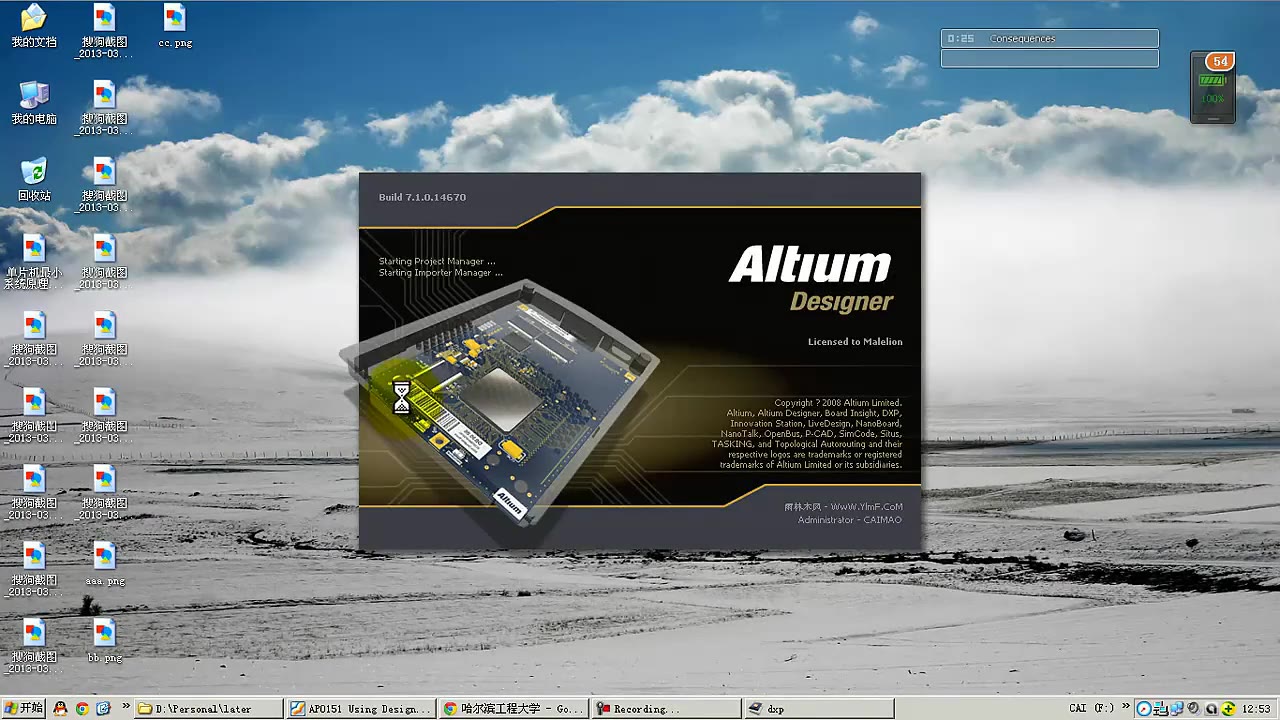1280x720 pixels.
Task: Click the Consequences playback progress bar
Action: [1049, 58]
